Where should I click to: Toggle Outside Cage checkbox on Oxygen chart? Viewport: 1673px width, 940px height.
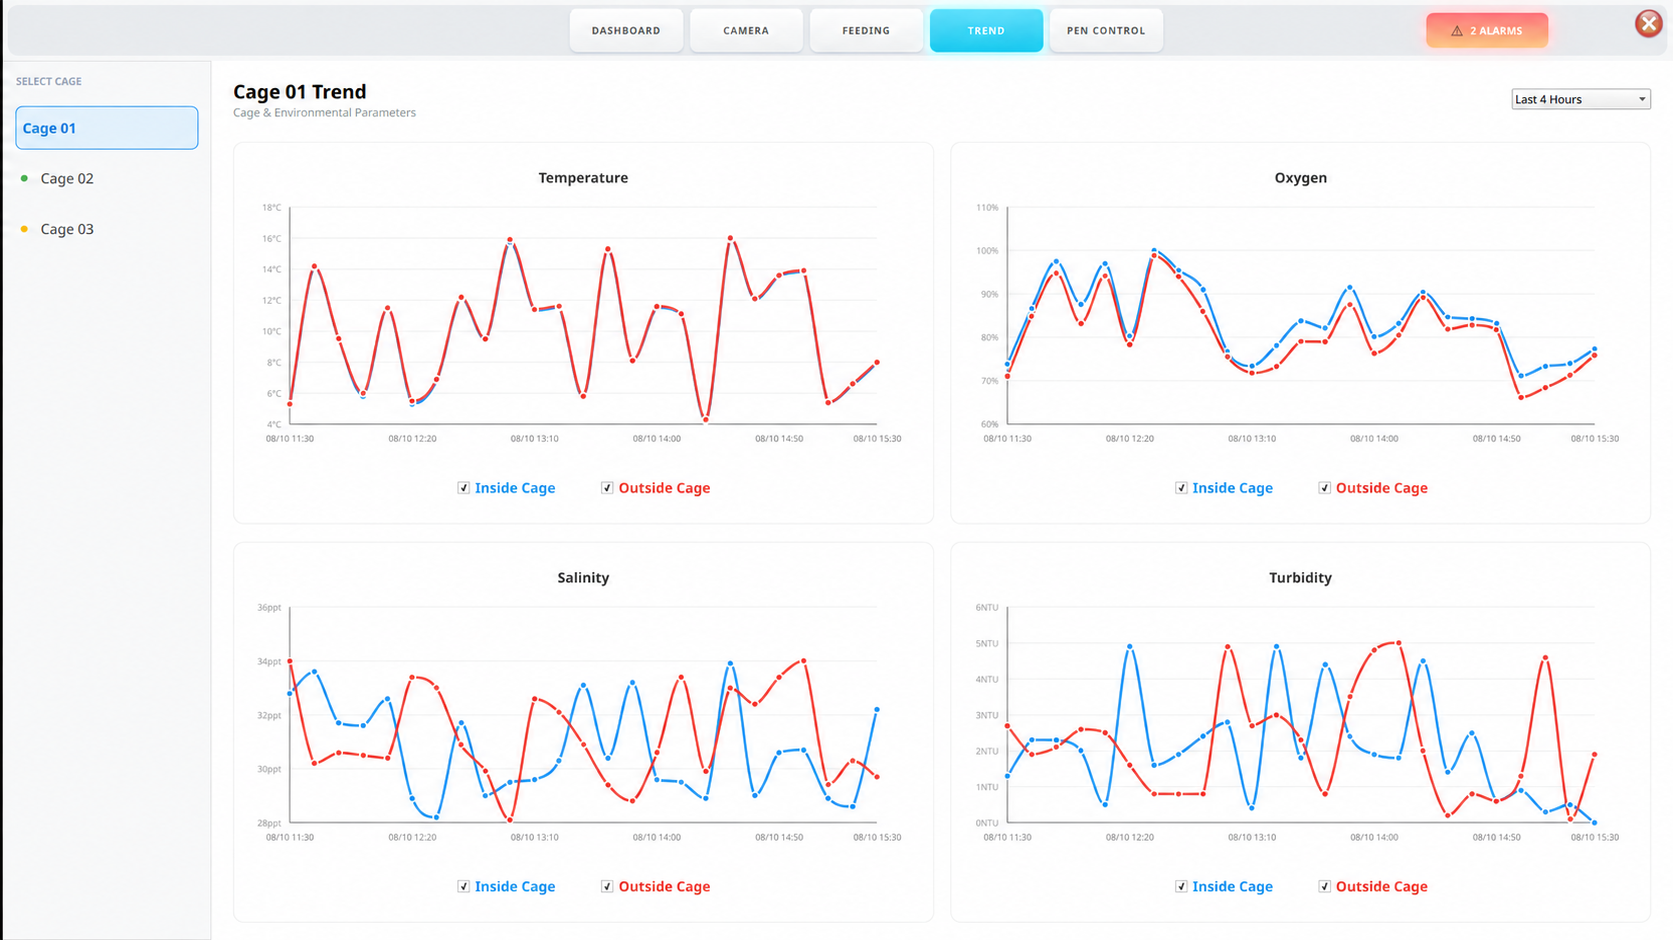point(1324,488)
